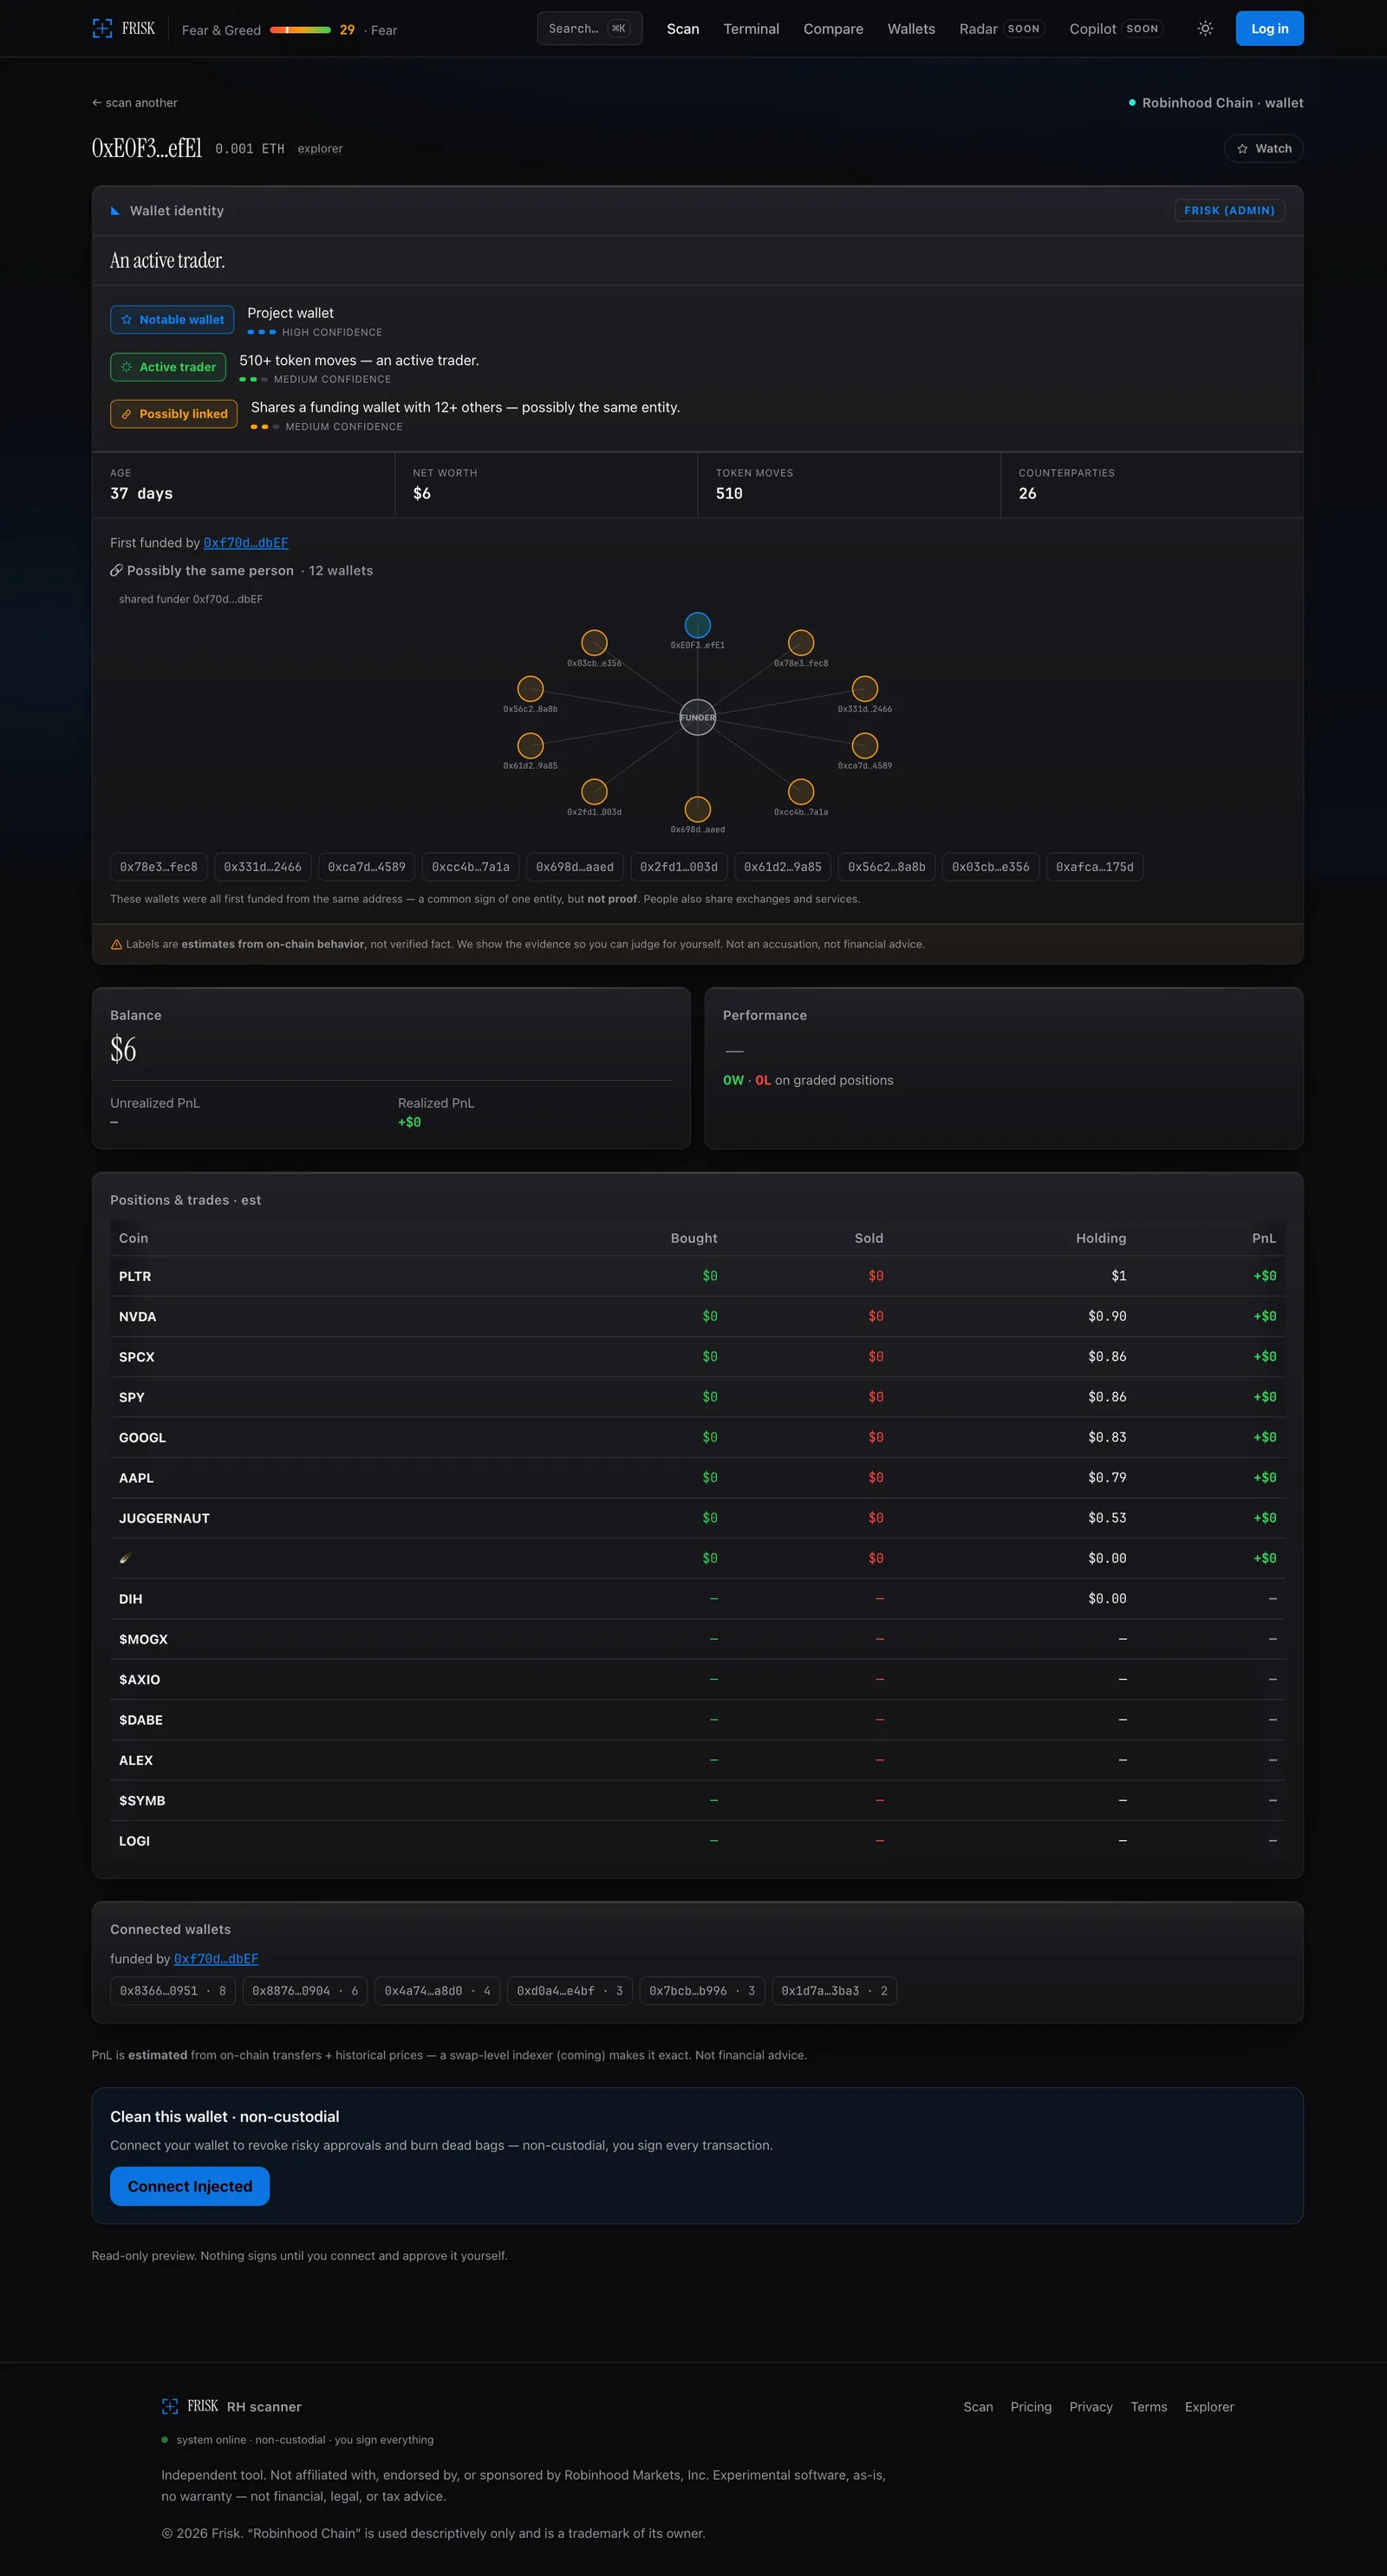Click the AAPL holding value $0.79
Image resolution: width=1387 pixels, height=2576 pixels.
1107,1478
